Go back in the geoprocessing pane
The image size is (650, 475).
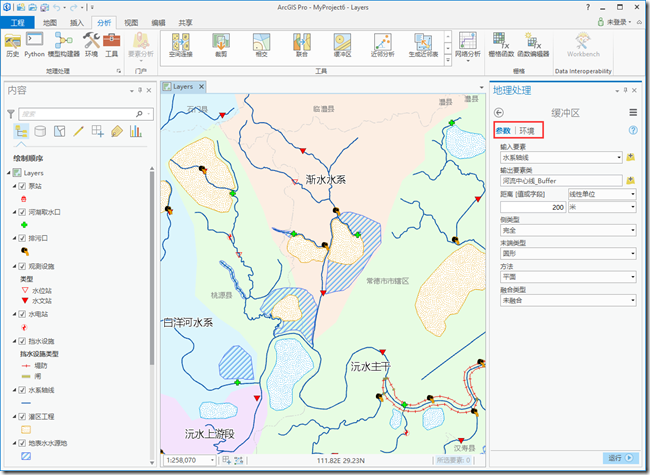pos(499,113)
